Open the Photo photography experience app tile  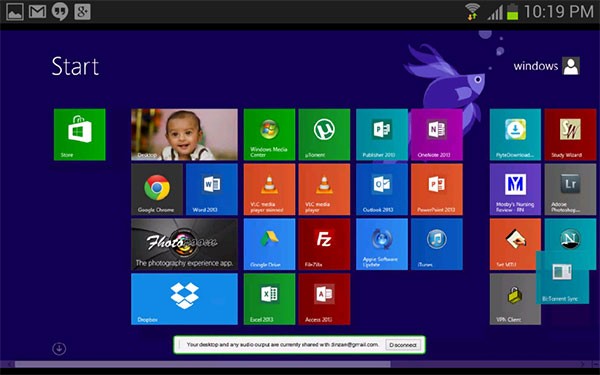click(x=184, y=244)
